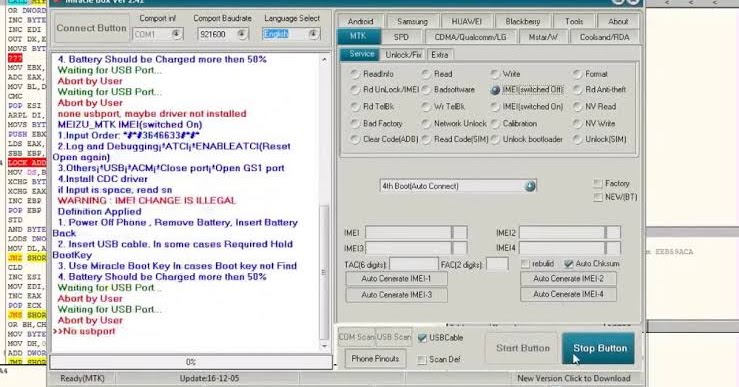Image resolution: width=739 pixels, height=387 pixels.
Task: Uncheck the Auto Chksum checkbox
Action: (569, 264)
